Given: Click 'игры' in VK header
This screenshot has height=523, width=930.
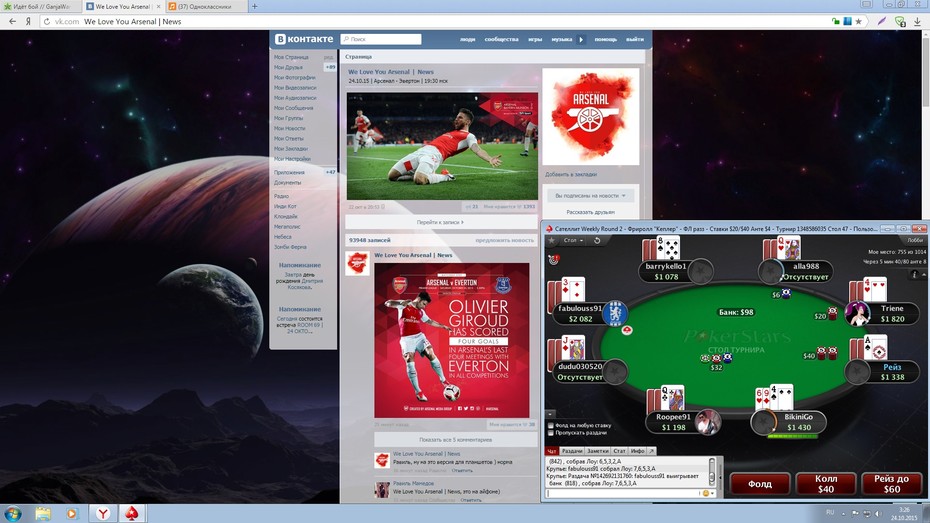Looking at the screenshot, I should point(535,39).
